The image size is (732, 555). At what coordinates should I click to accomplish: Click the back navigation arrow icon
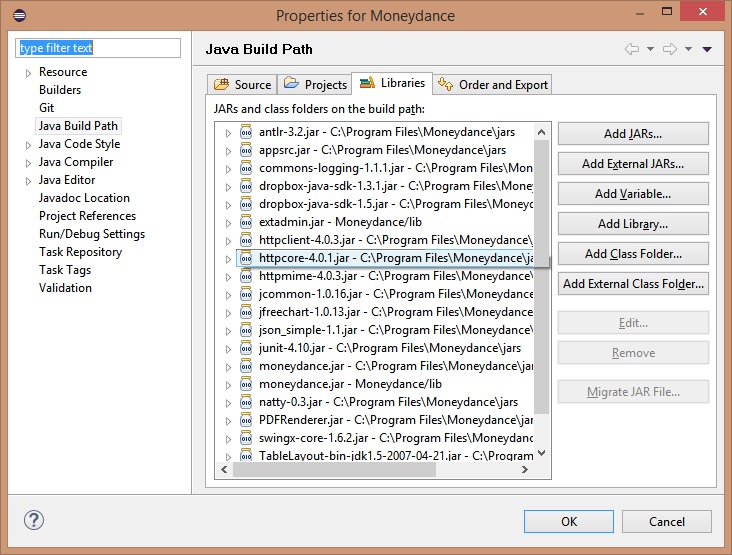(x=632, y=49)
